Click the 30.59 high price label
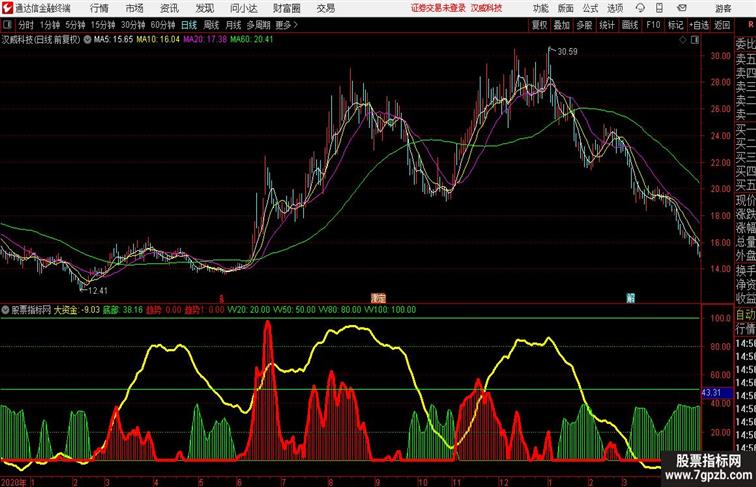The width and height of the screenshot is (756, 487). click(x=567, y=52)
